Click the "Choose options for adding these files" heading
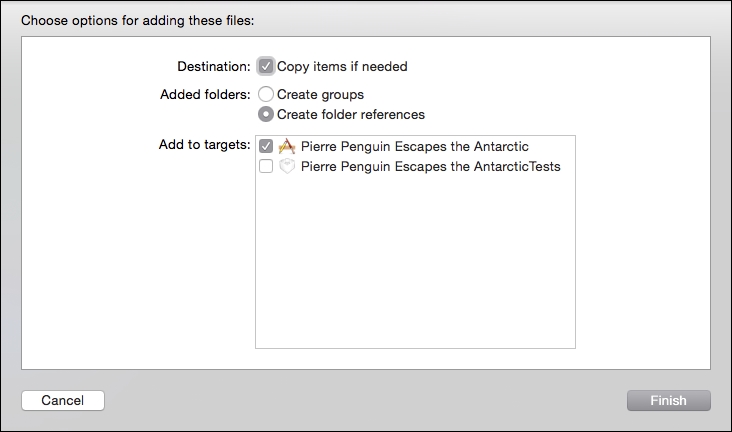 click(138, 21)
